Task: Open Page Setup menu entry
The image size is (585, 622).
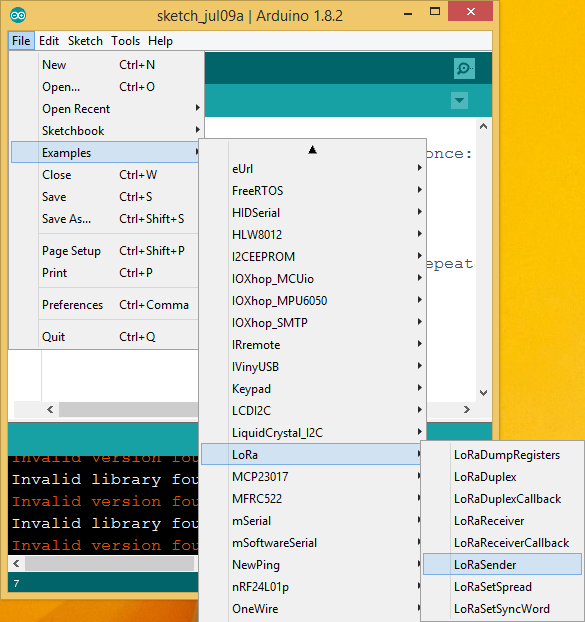Action: coord(105,251)
